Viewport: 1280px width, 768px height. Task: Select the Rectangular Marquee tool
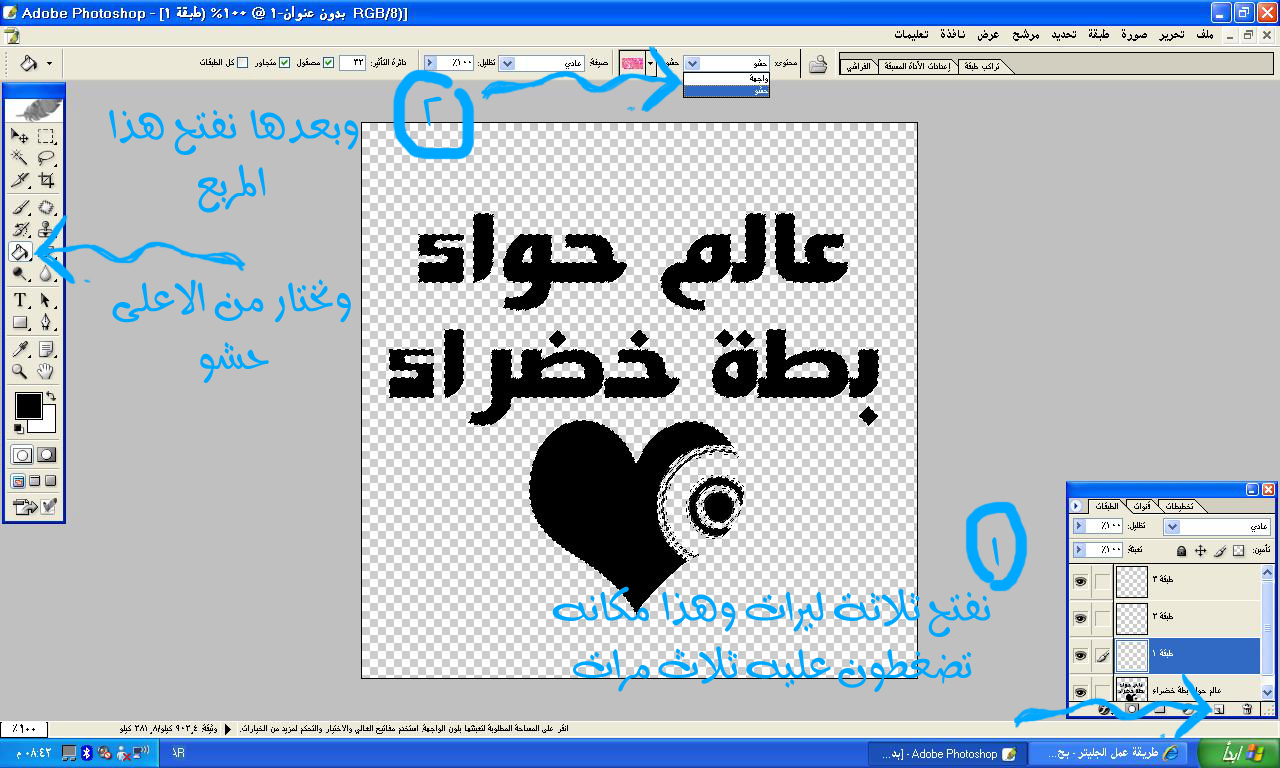[x=46, y=136]
